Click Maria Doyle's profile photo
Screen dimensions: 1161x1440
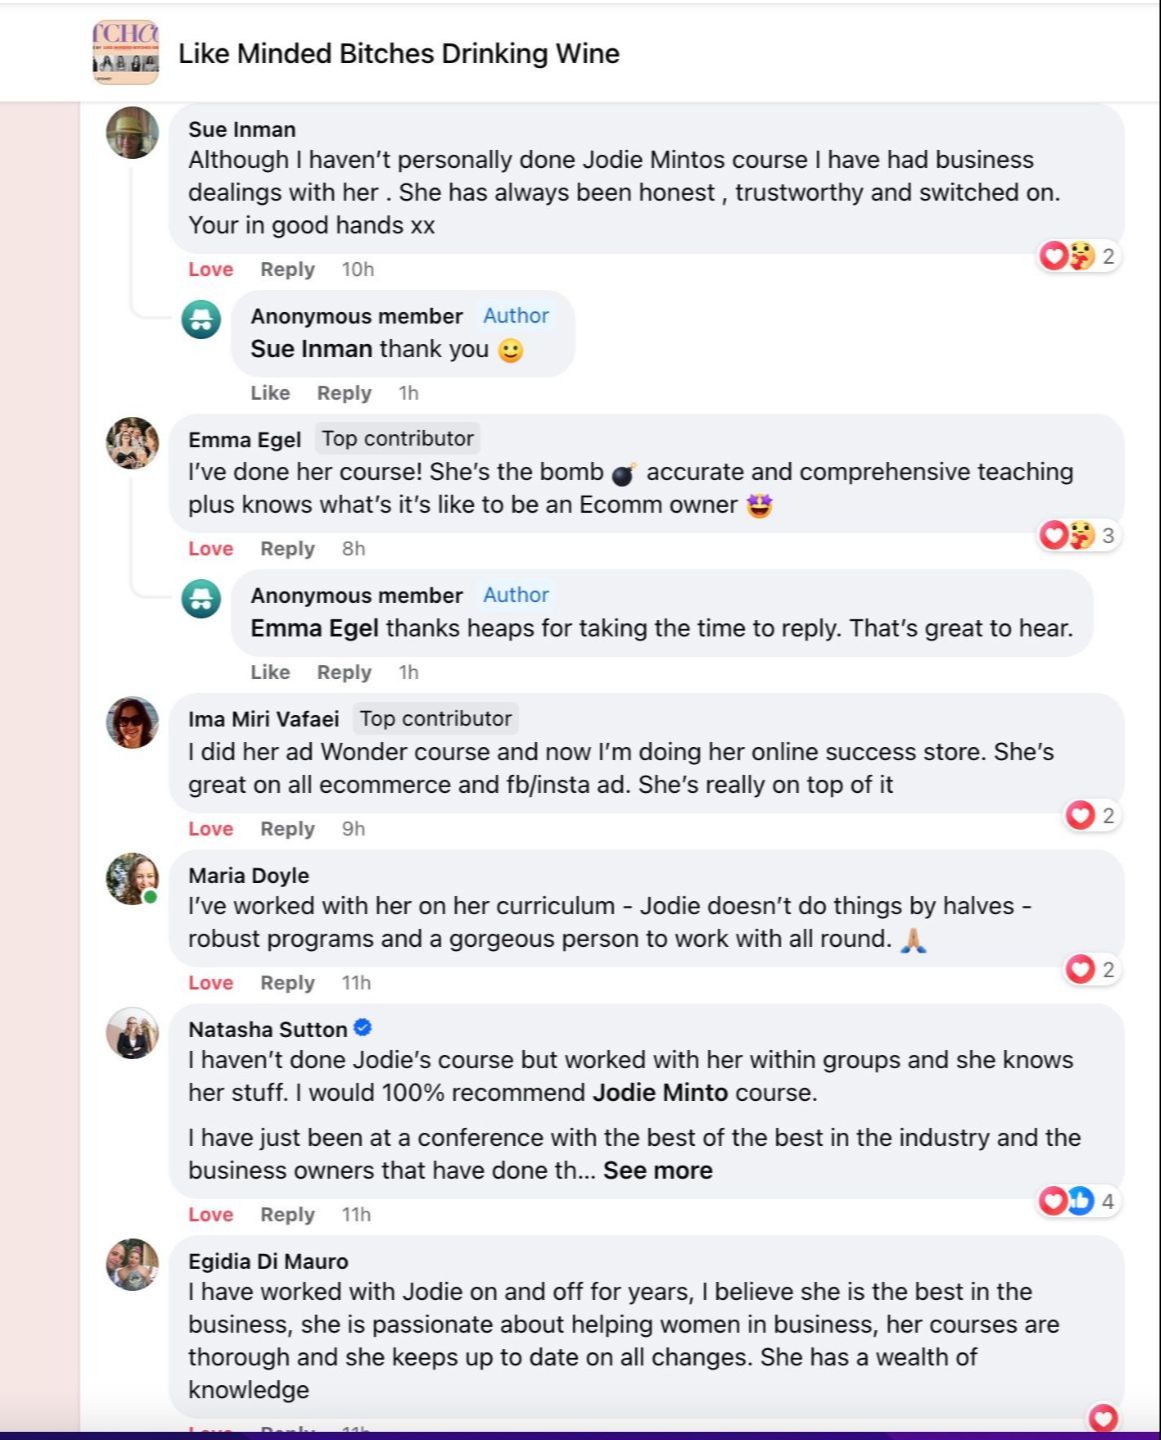coord(133,879)
